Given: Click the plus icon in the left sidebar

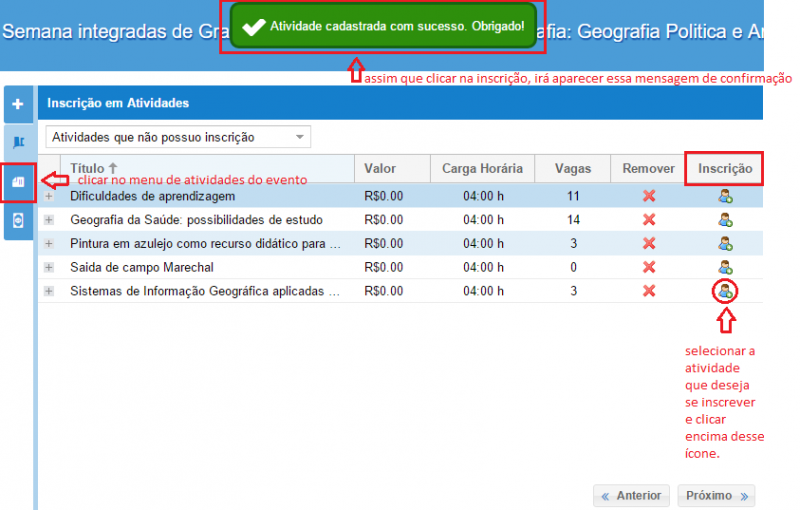Looking at the screenshot, I should click(x=18, y=103).
